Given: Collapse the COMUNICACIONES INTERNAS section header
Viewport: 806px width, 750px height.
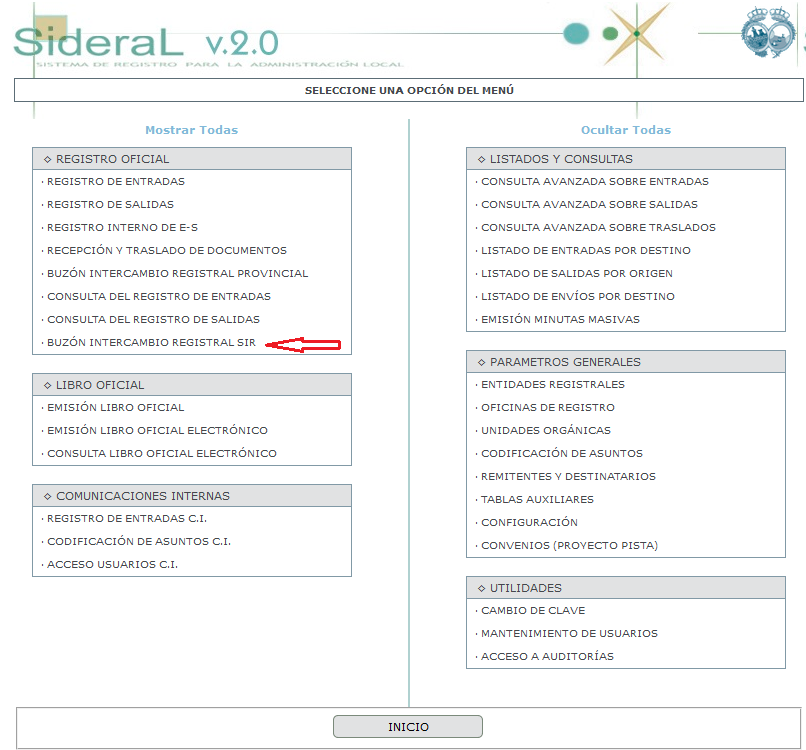Looking at the screenshot, I should click(192, 496).
